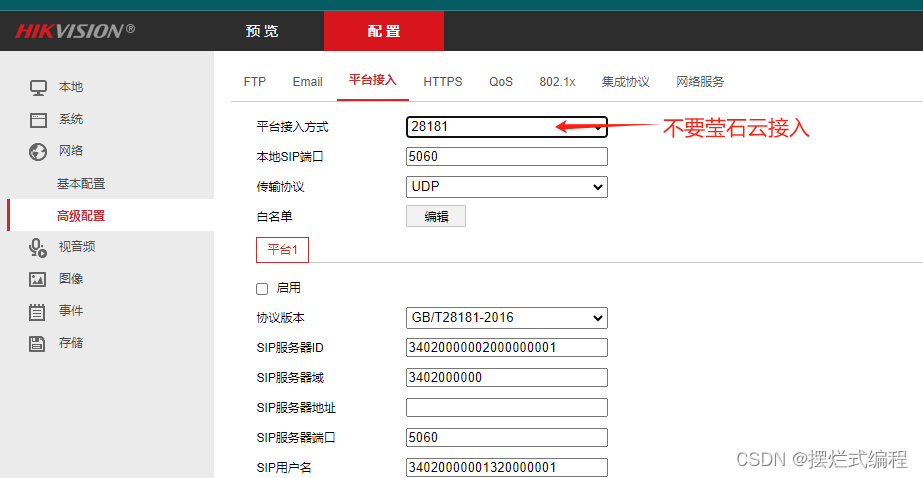The image size is (923, 478).
Task: Select the 视音频 sidebar label
Action: pos(77,247)
